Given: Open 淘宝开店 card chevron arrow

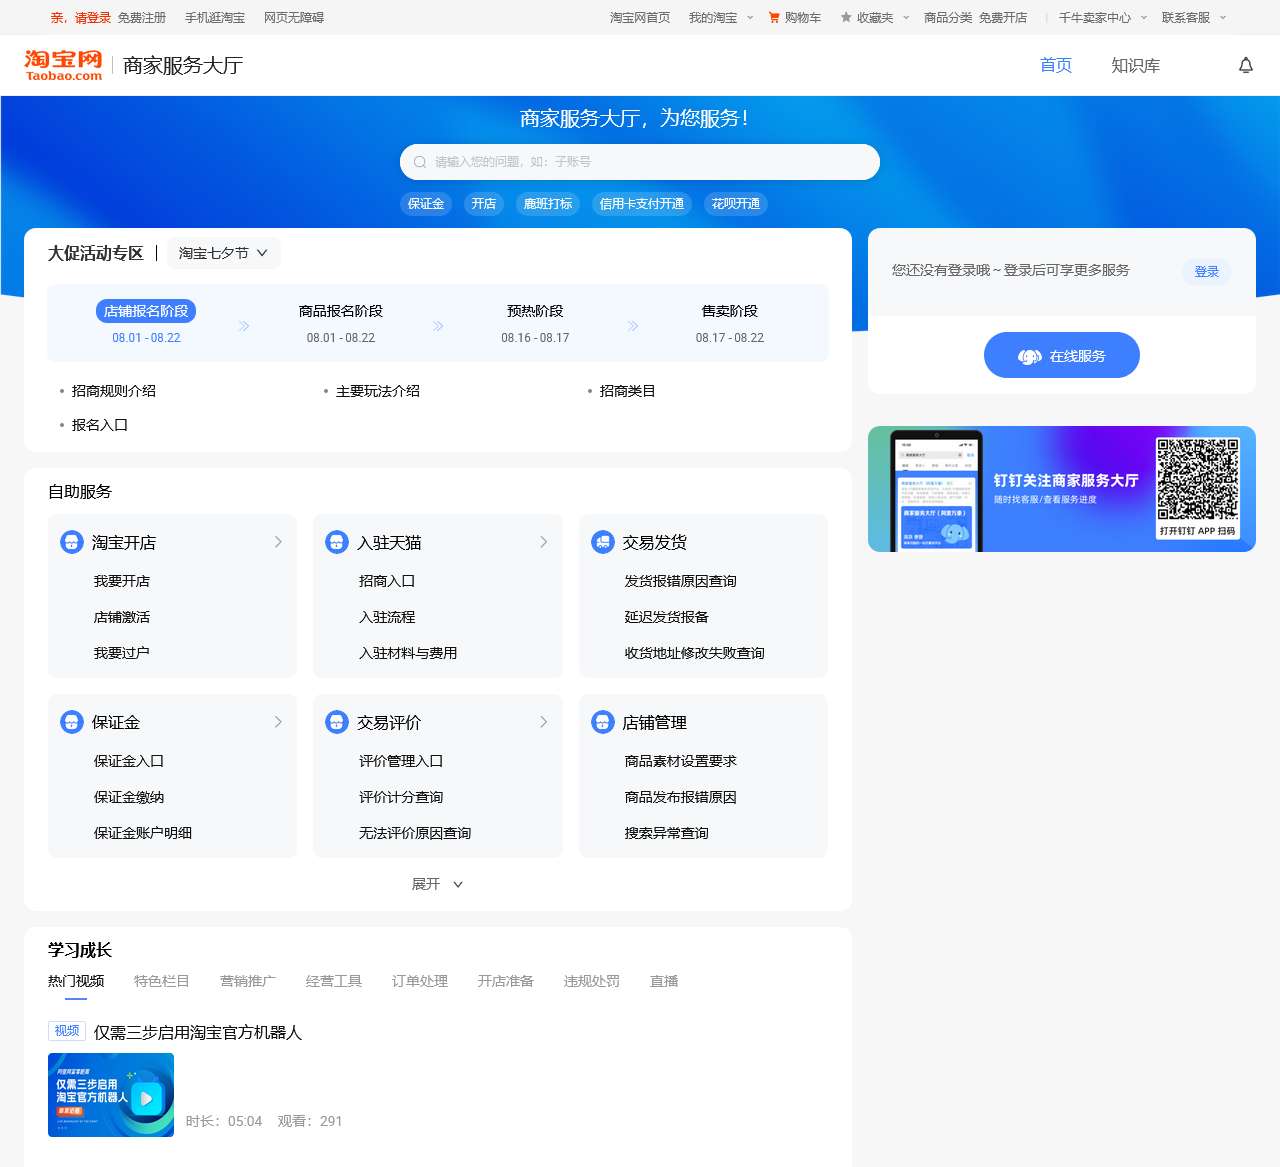Looking at the screenshot, I should [278, 542].
